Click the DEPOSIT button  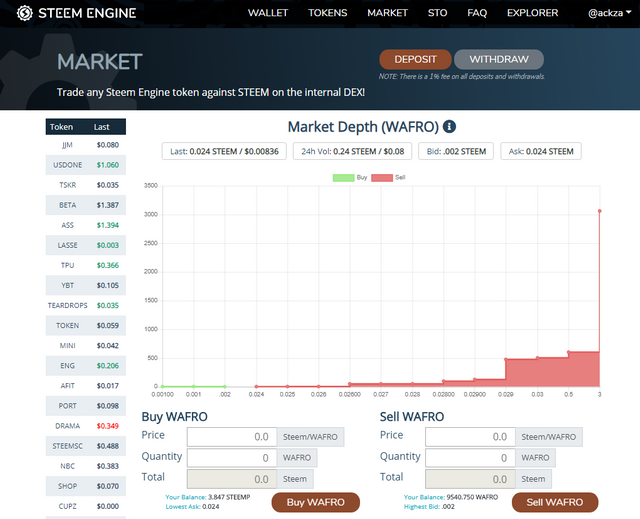tap(415, 60)
